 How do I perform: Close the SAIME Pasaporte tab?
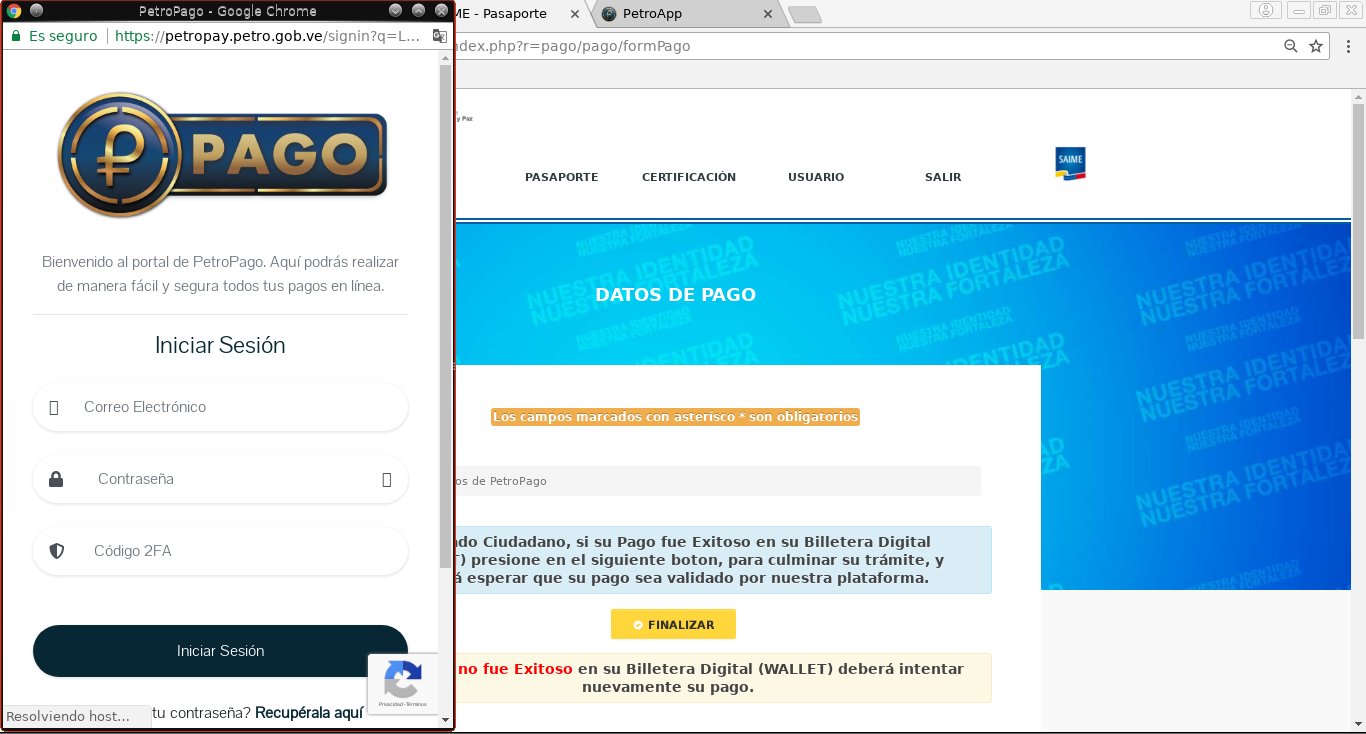[x=574, y=15]
